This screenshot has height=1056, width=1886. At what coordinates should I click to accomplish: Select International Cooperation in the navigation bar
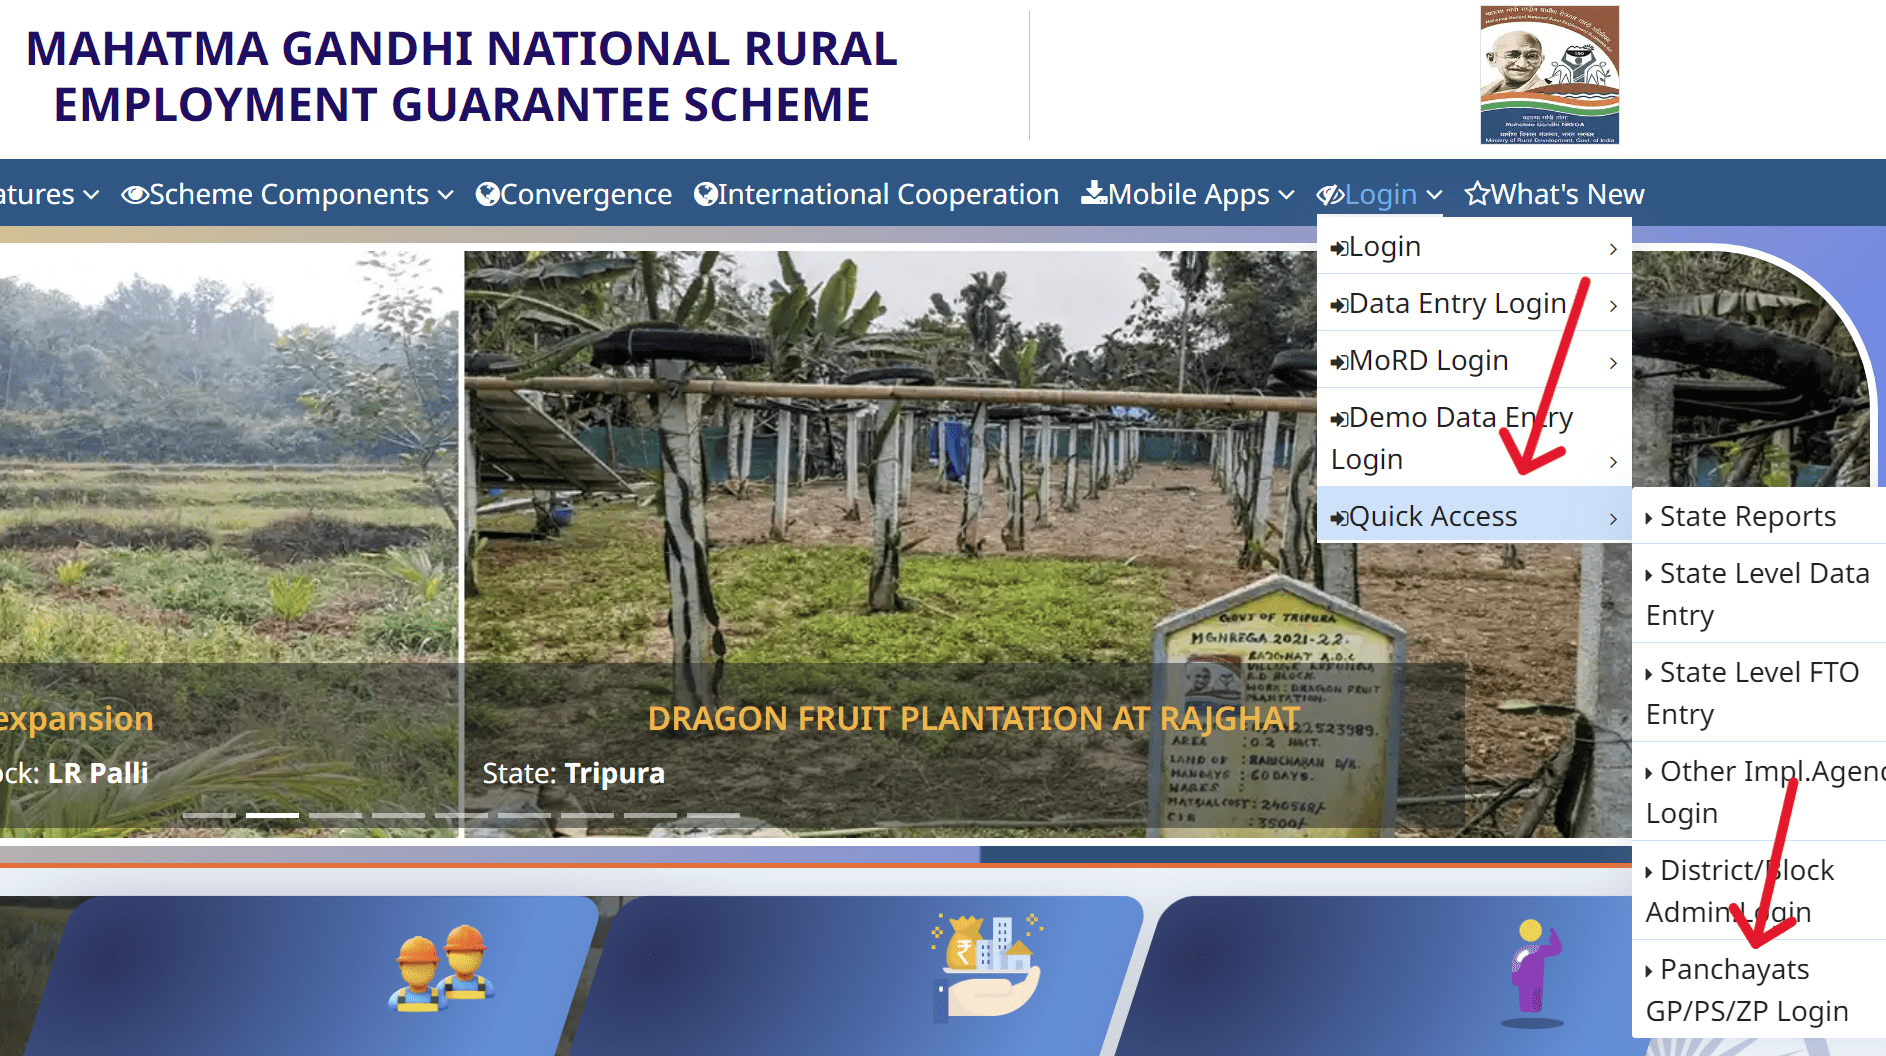(x=876, y=194)
